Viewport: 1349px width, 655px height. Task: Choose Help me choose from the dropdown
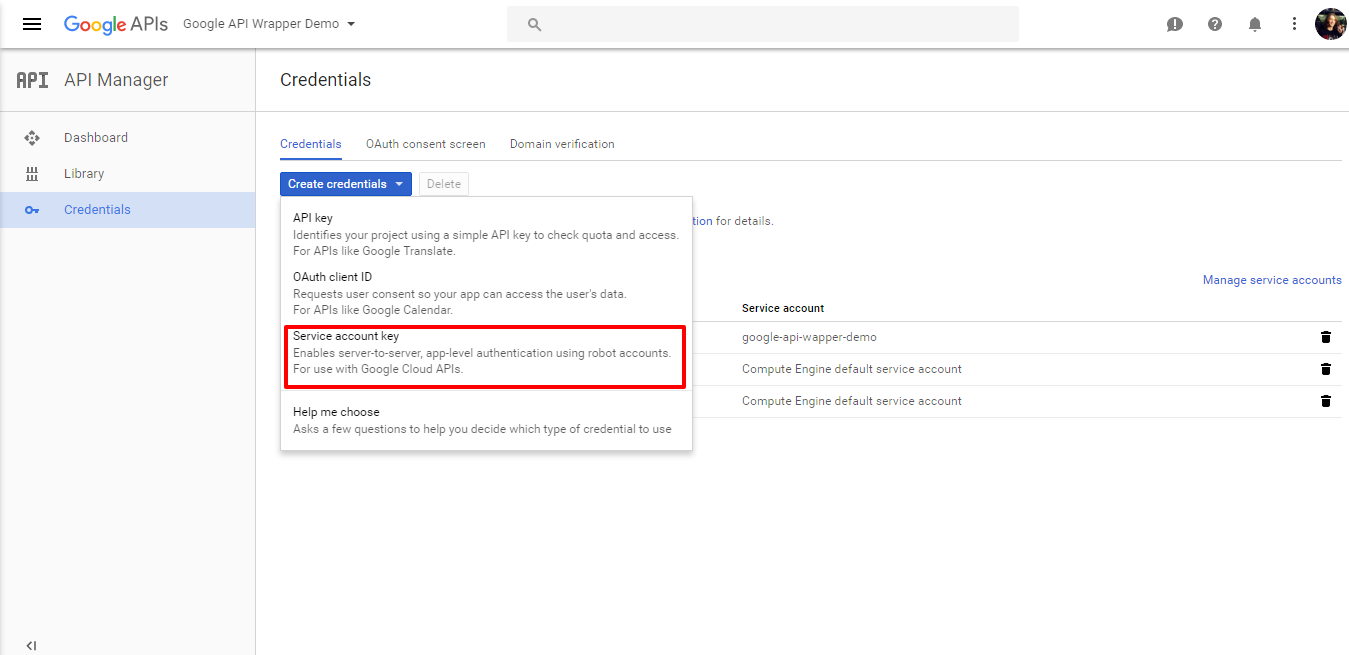tap(486, 420)
